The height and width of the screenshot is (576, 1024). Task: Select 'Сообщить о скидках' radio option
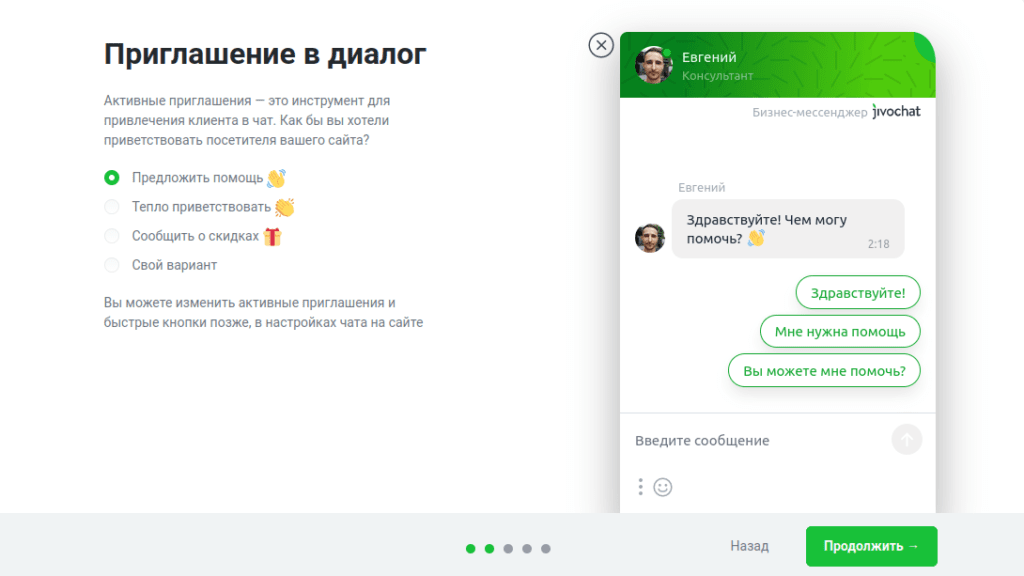click(x=112, y=236)
